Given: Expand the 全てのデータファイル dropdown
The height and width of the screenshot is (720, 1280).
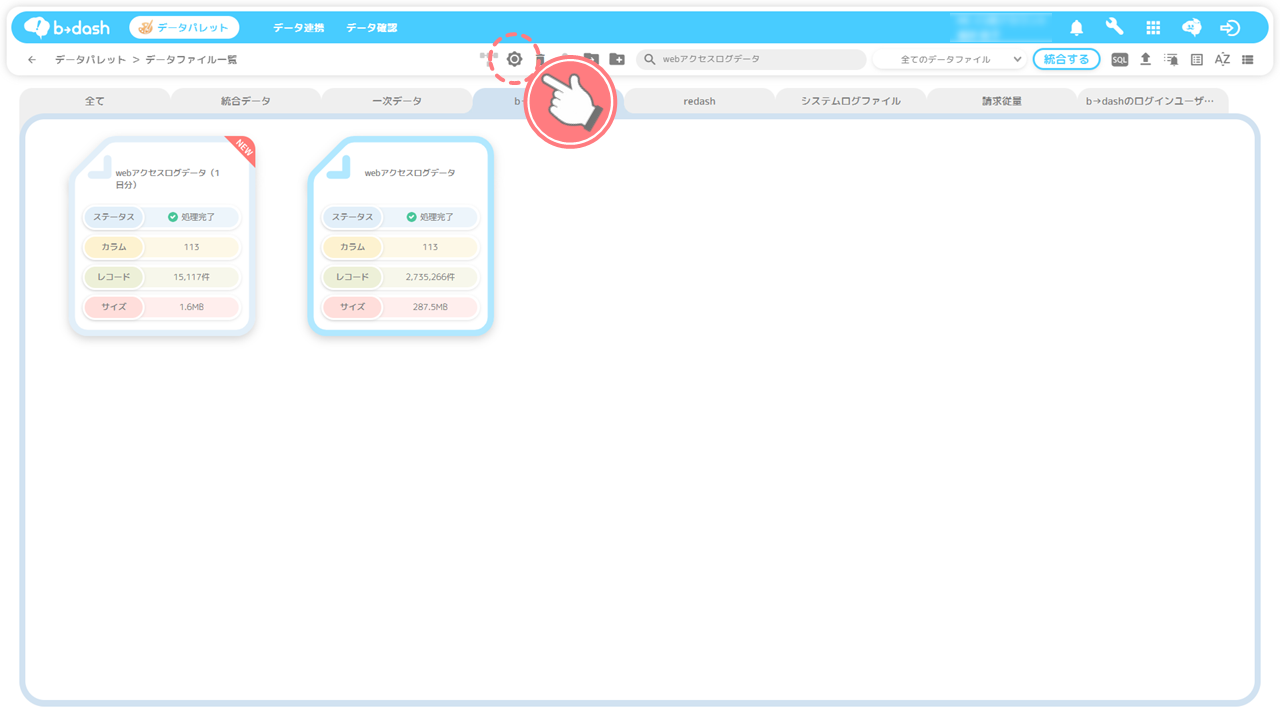Looking at the screenshot, I should [x=949, y=59].
